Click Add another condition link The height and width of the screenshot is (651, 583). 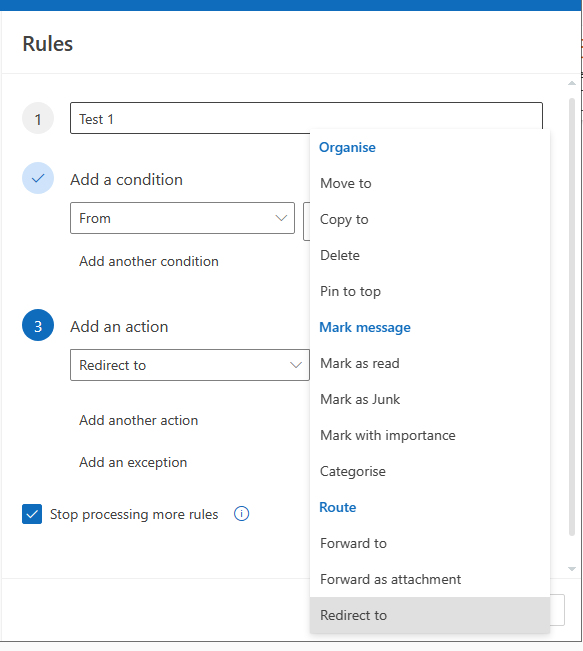point(149,261)
